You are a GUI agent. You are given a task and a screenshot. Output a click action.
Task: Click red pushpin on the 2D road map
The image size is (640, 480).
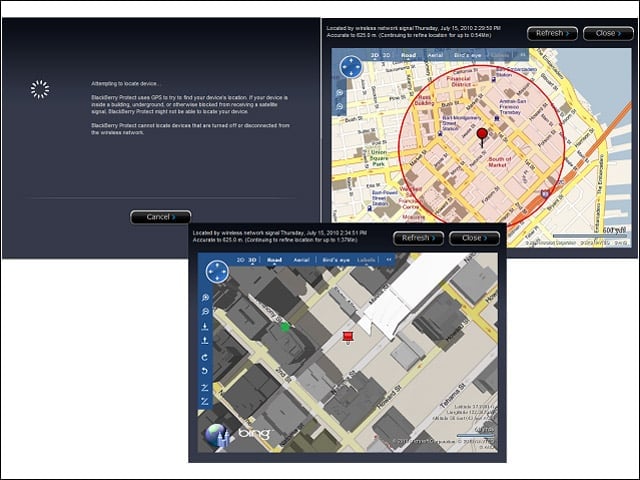tap(482, 137)
